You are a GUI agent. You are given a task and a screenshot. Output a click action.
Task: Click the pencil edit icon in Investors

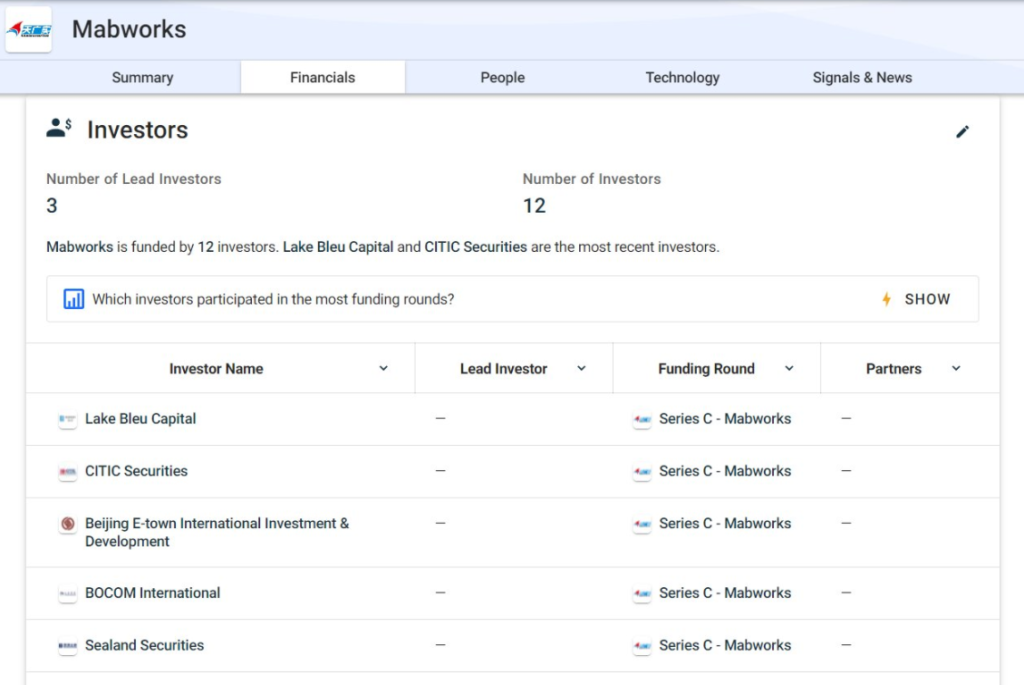coord(963,132)
